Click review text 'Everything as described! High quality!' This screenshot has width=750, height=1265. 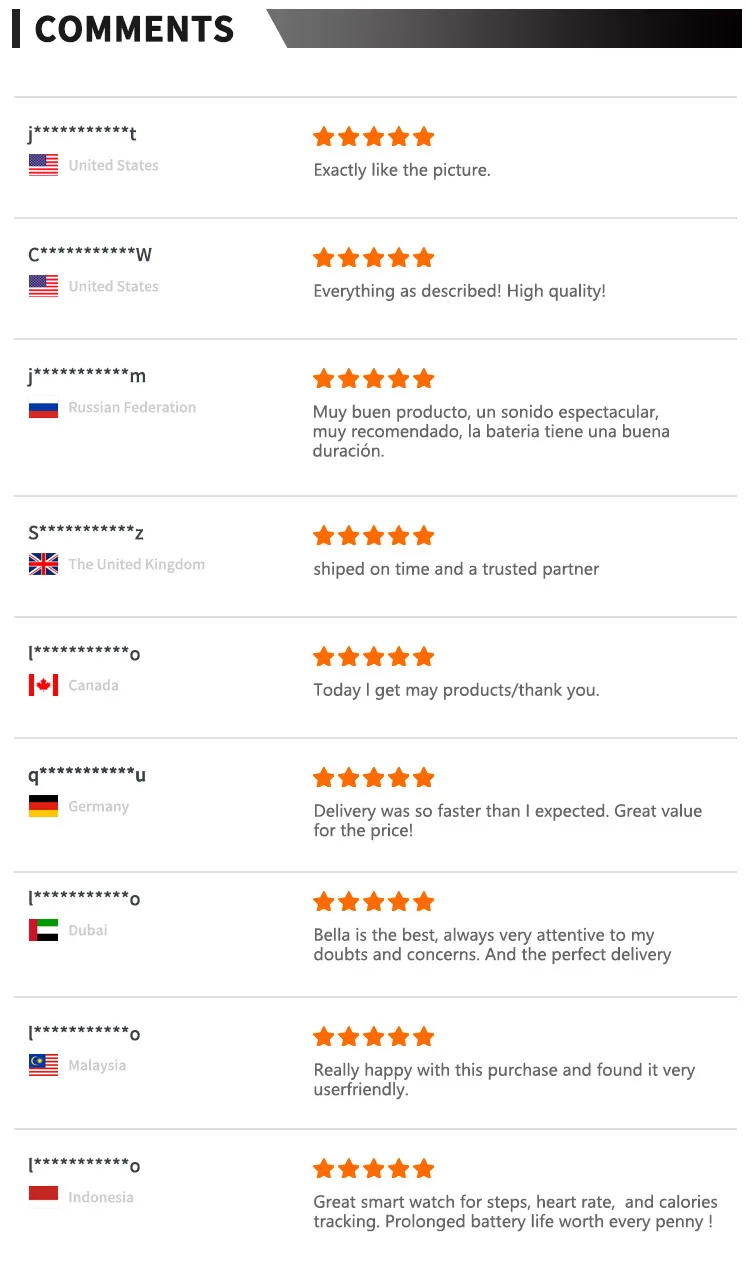(x=459, y=291)
